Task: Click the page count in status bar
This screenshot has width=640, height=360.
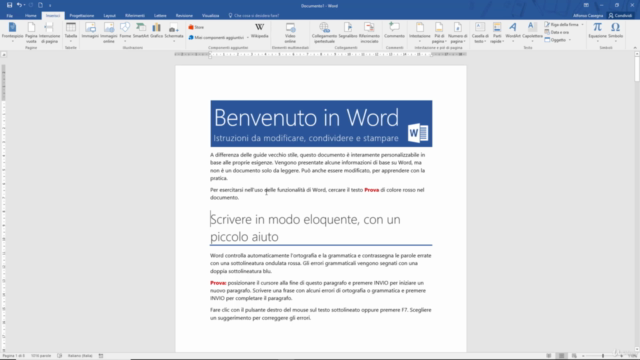Action: pos(13,356)
